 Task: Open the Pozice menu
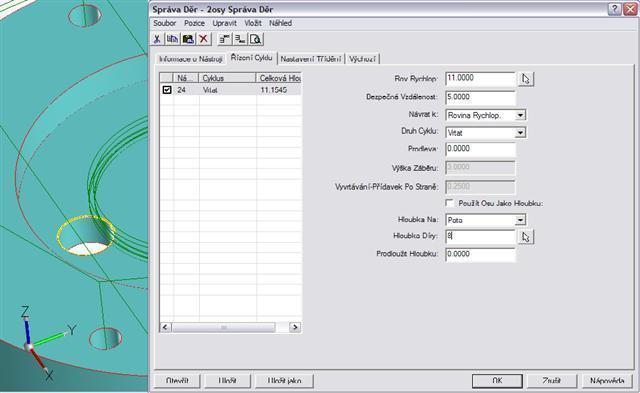pyautogui.click(x=194, y=23)
